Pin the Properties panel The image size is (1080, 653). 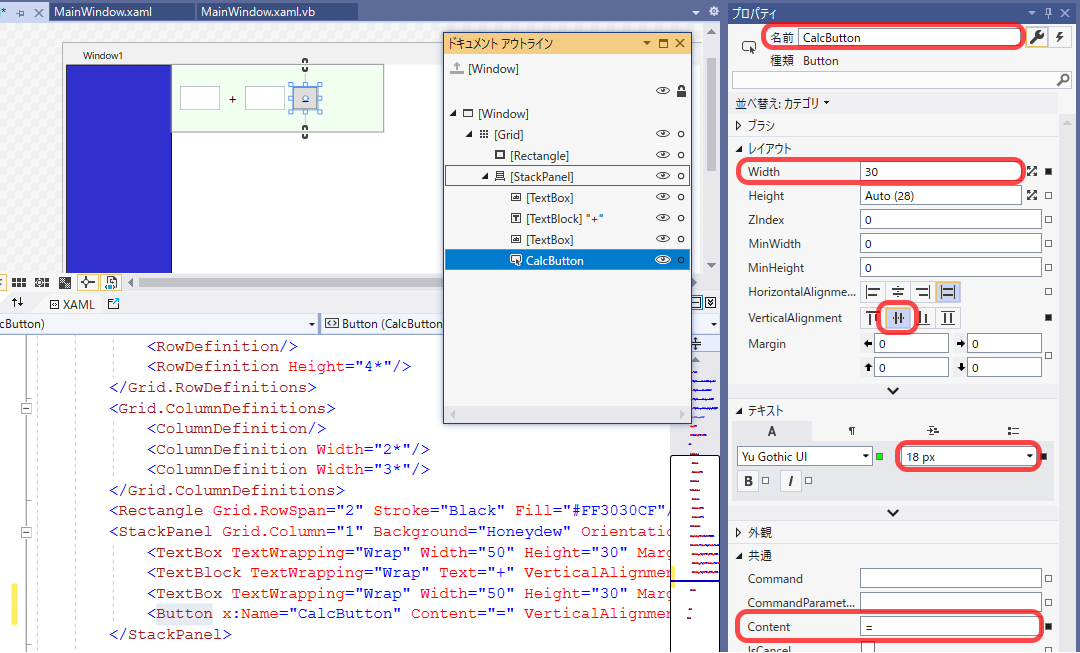1049,12
